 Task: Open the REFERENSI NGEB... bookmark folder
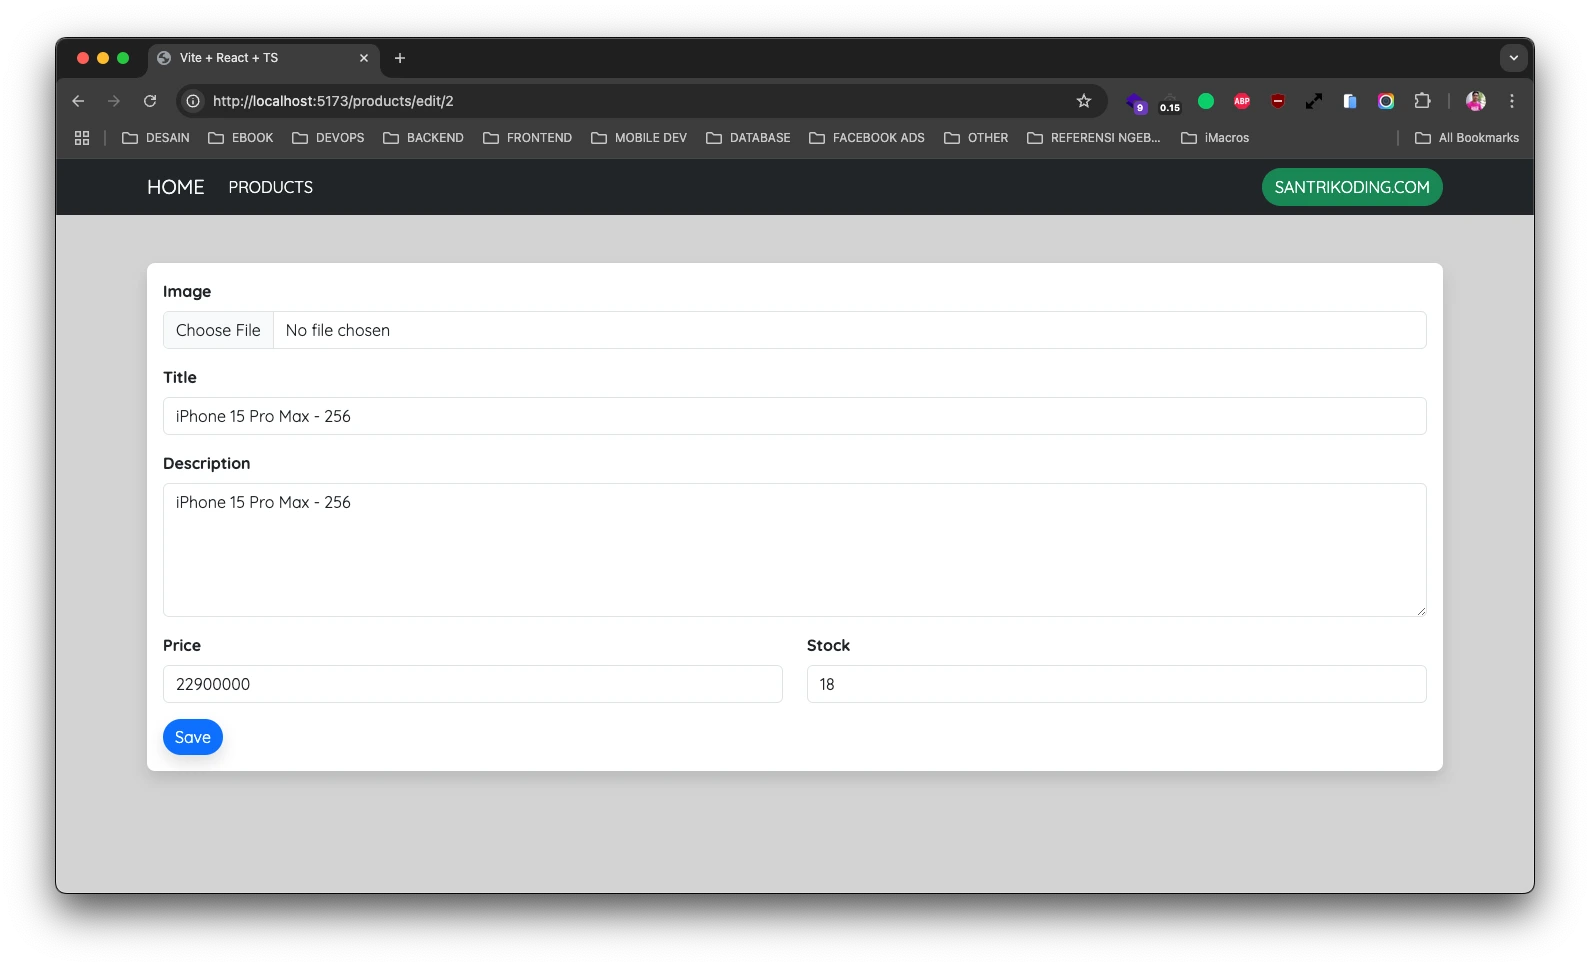[1094, 138]
